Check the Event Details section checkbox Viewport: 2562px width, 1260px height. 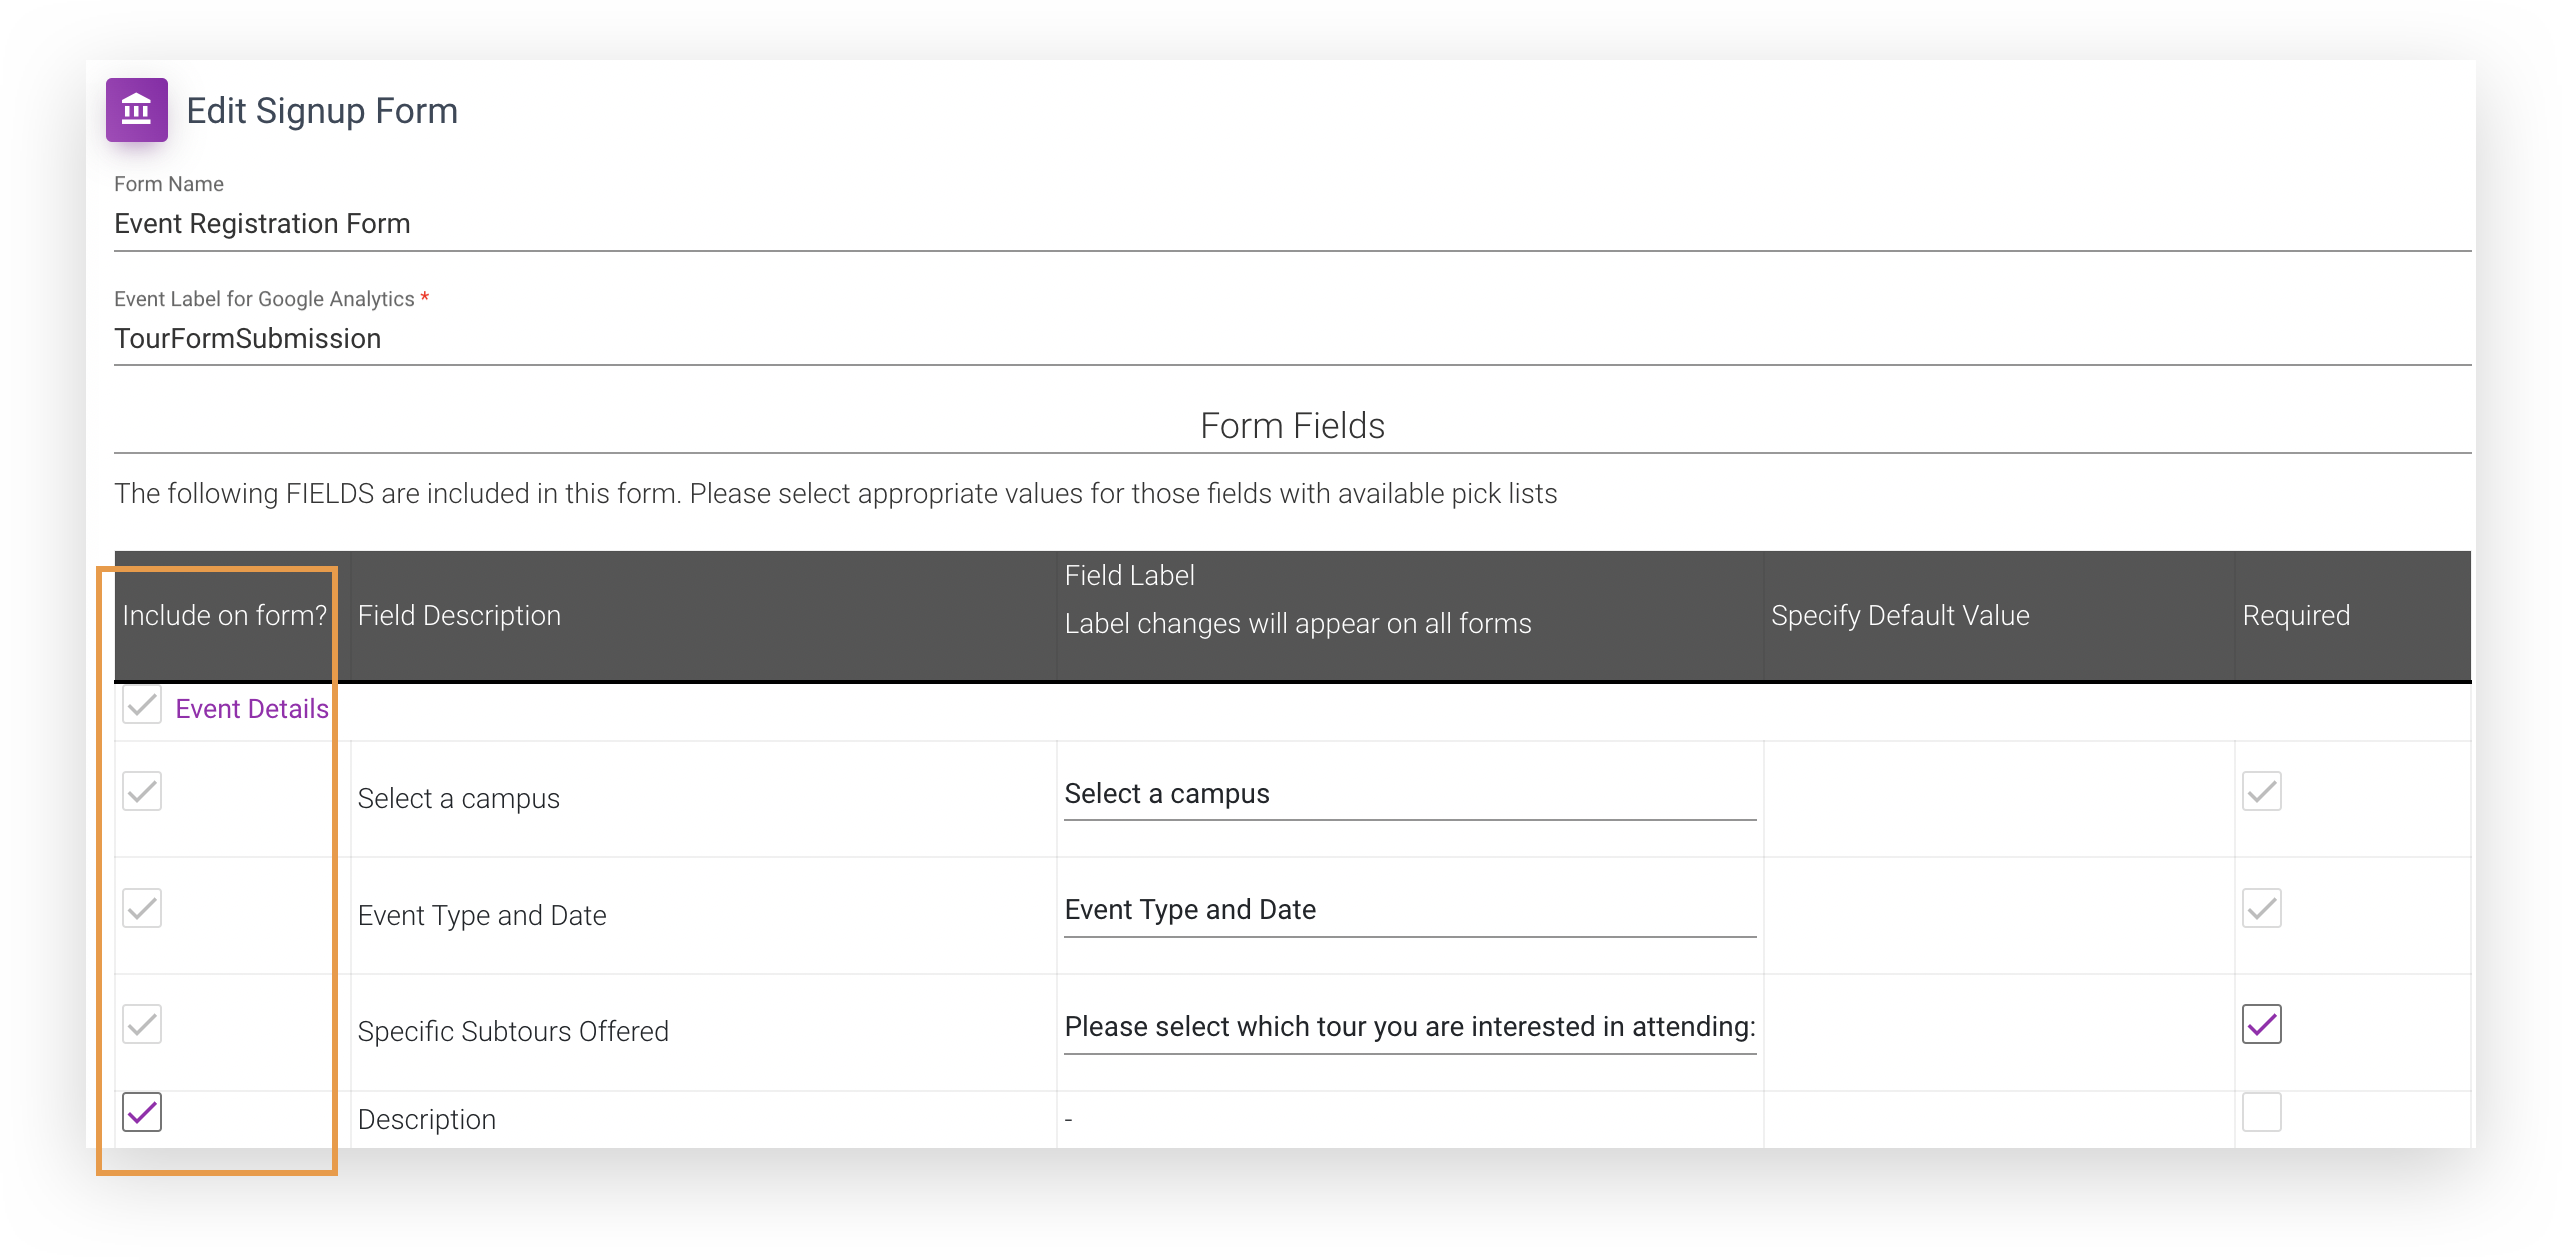141,706
